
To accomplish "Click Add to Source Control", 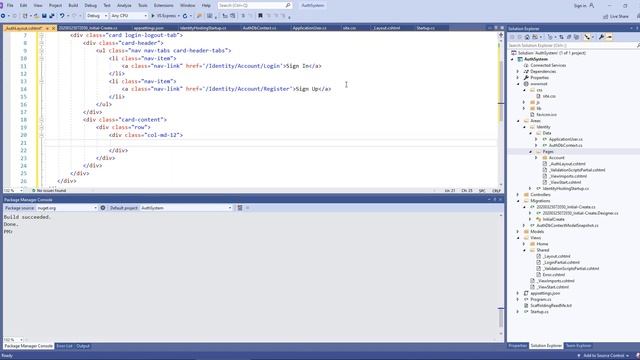I will tap(603, 356).
